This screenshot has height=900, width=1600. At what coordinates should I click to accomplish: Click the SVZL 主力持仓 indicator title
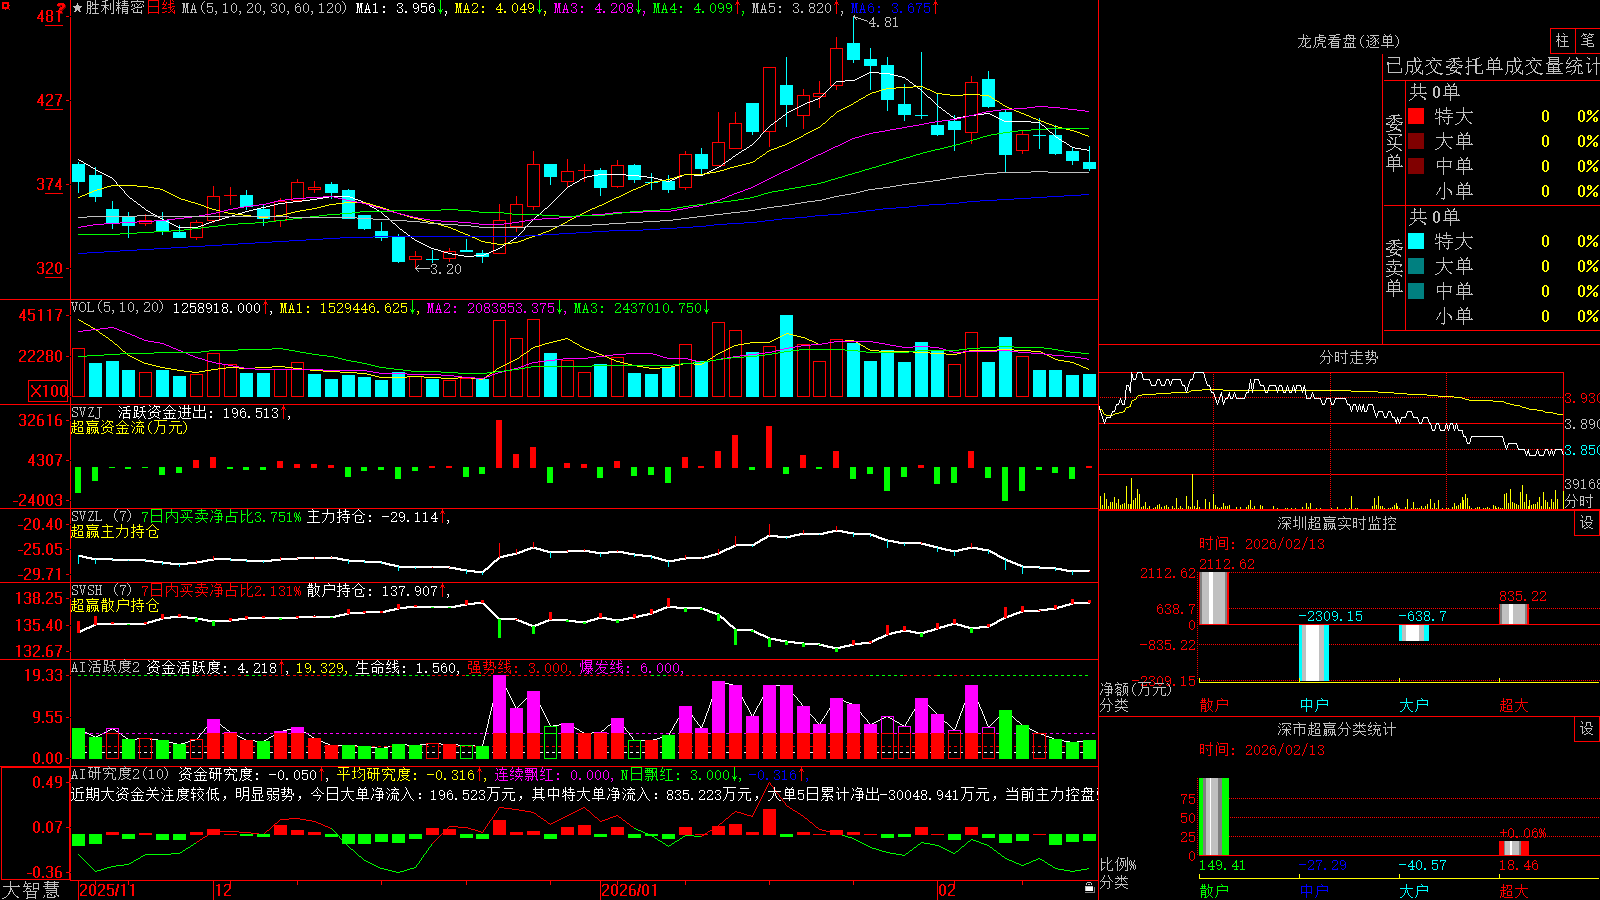(260, 517)
